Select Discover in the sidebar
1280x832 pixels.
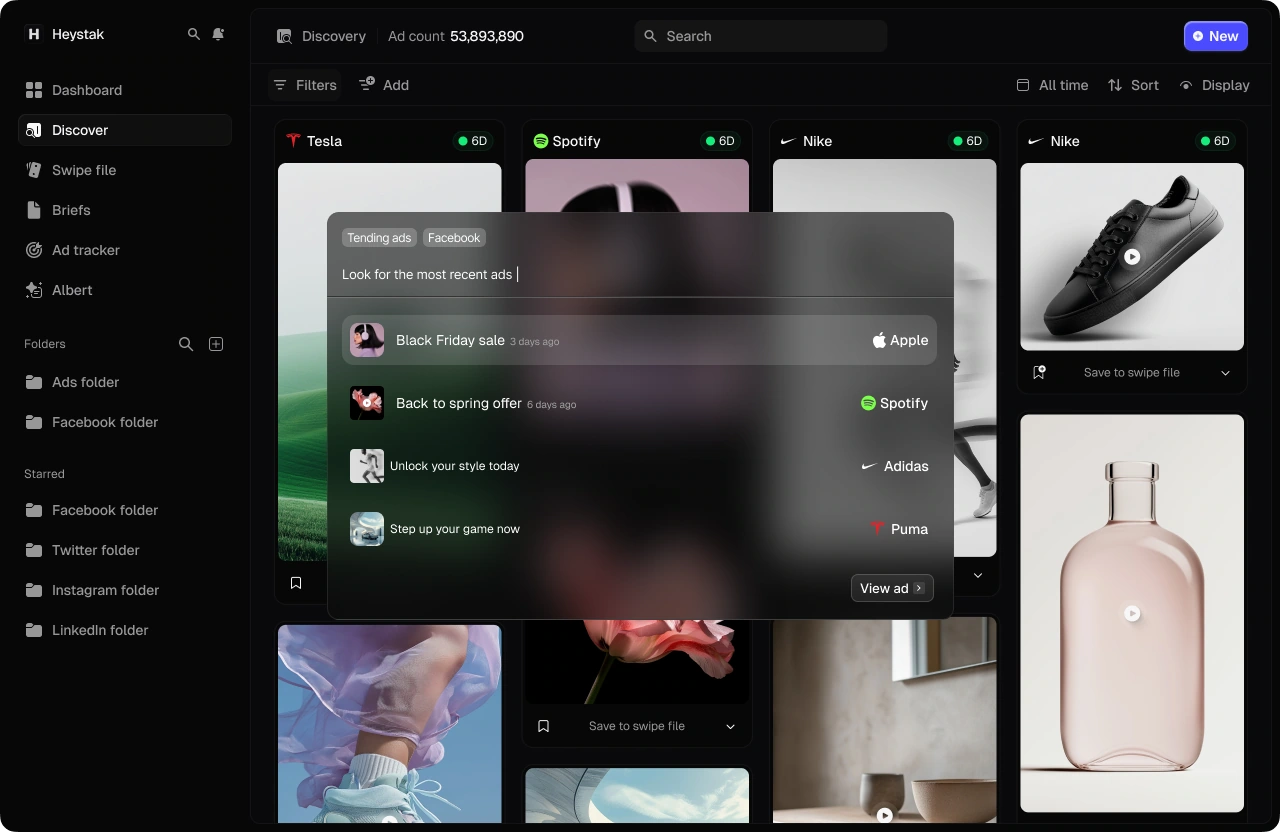pos(125,130)
